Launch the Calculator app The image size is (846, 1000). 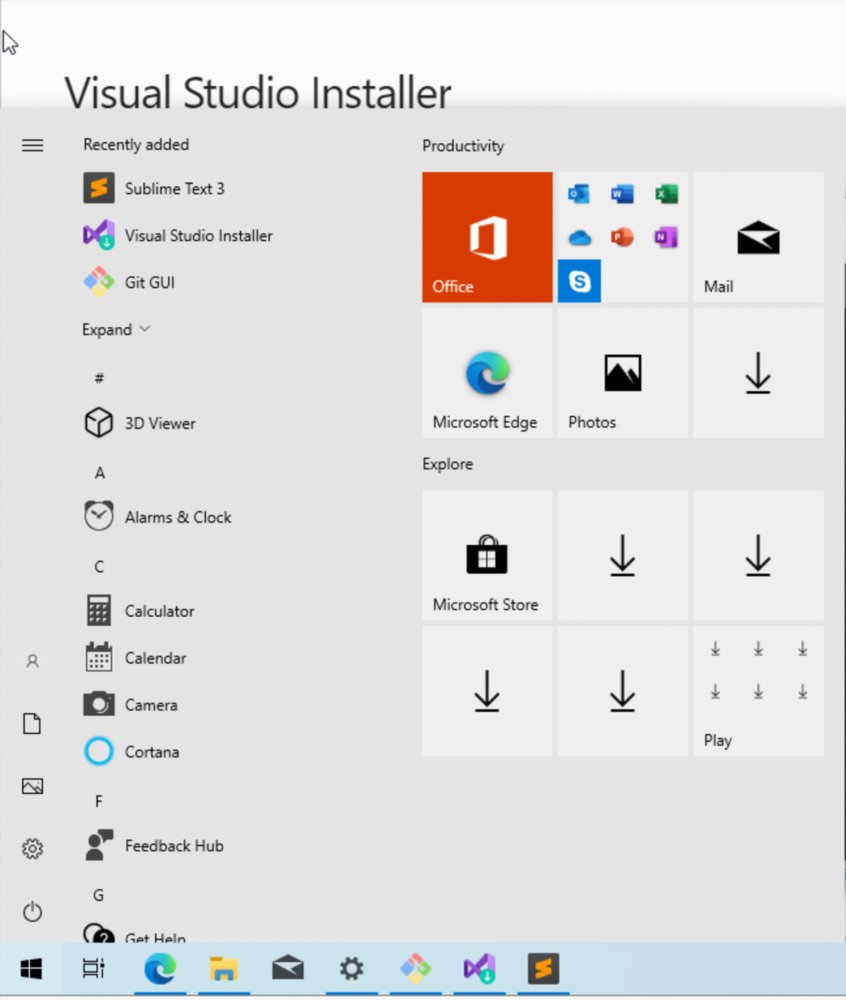138,611
